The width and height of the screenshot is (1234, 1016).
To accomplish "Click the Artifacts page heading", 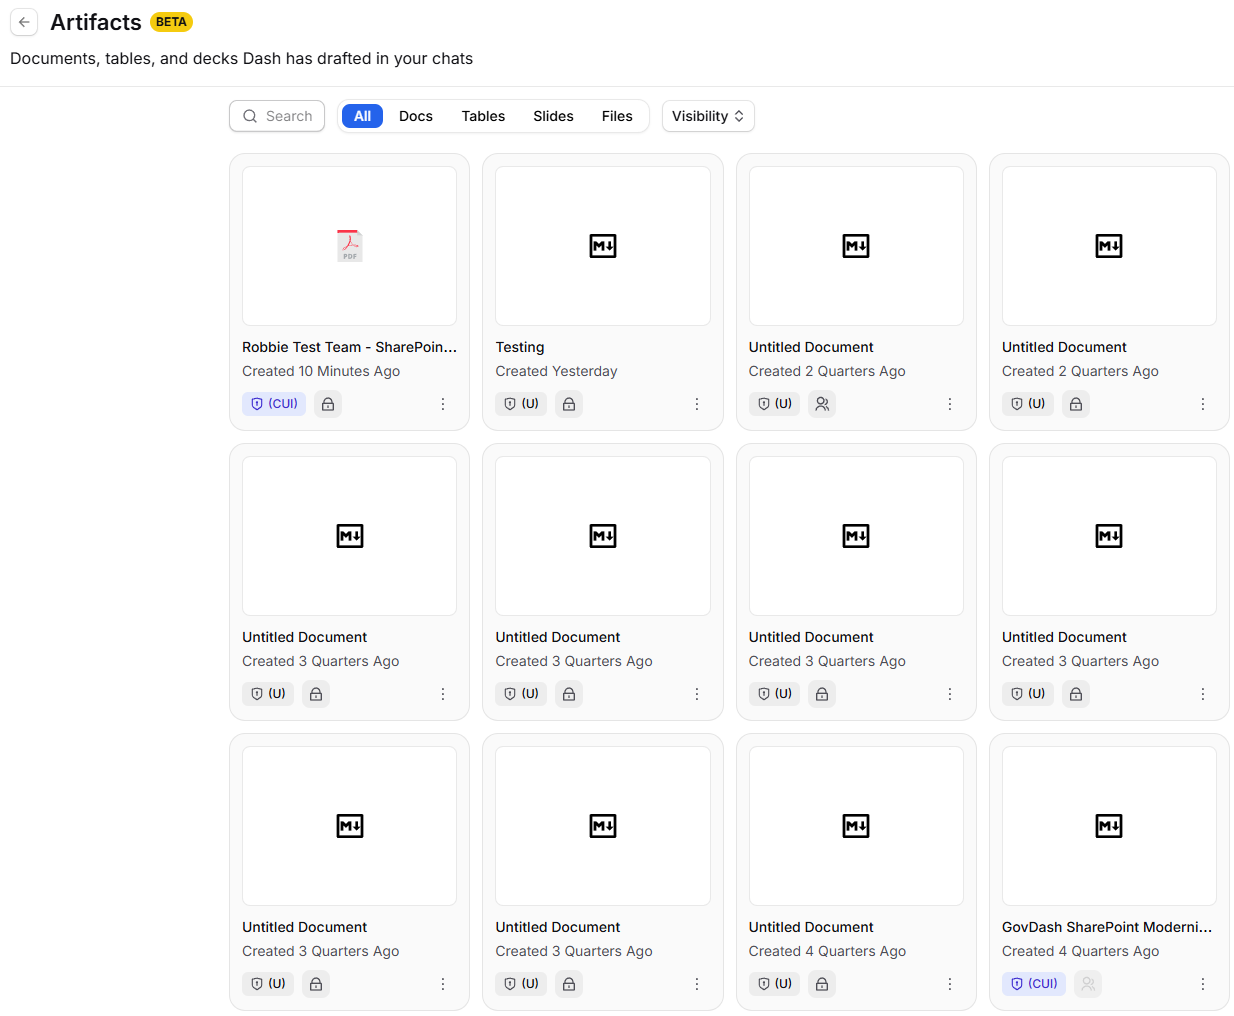I will [96, 22].
